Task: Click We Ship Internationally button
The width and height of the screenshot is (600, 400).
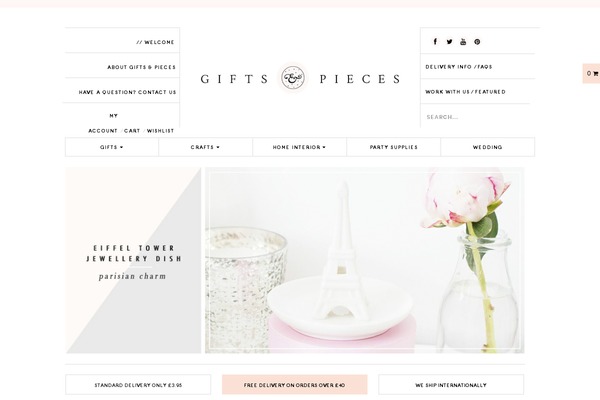Action: [451, 385]
